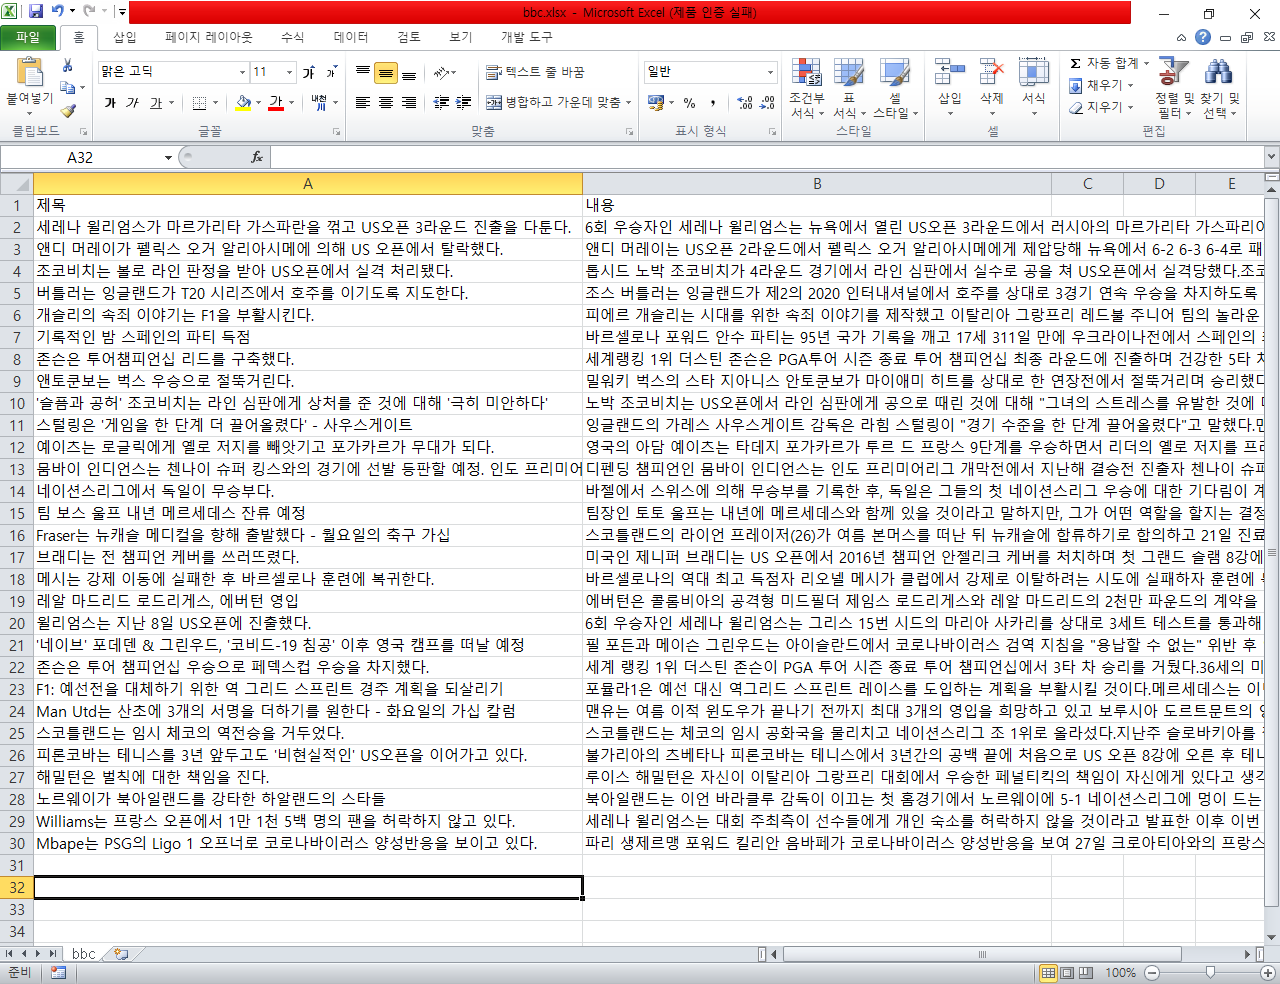Click the insert new worksheet tab icon
This screenshot has height=984, width=1280.
click(x=121, y=953)
